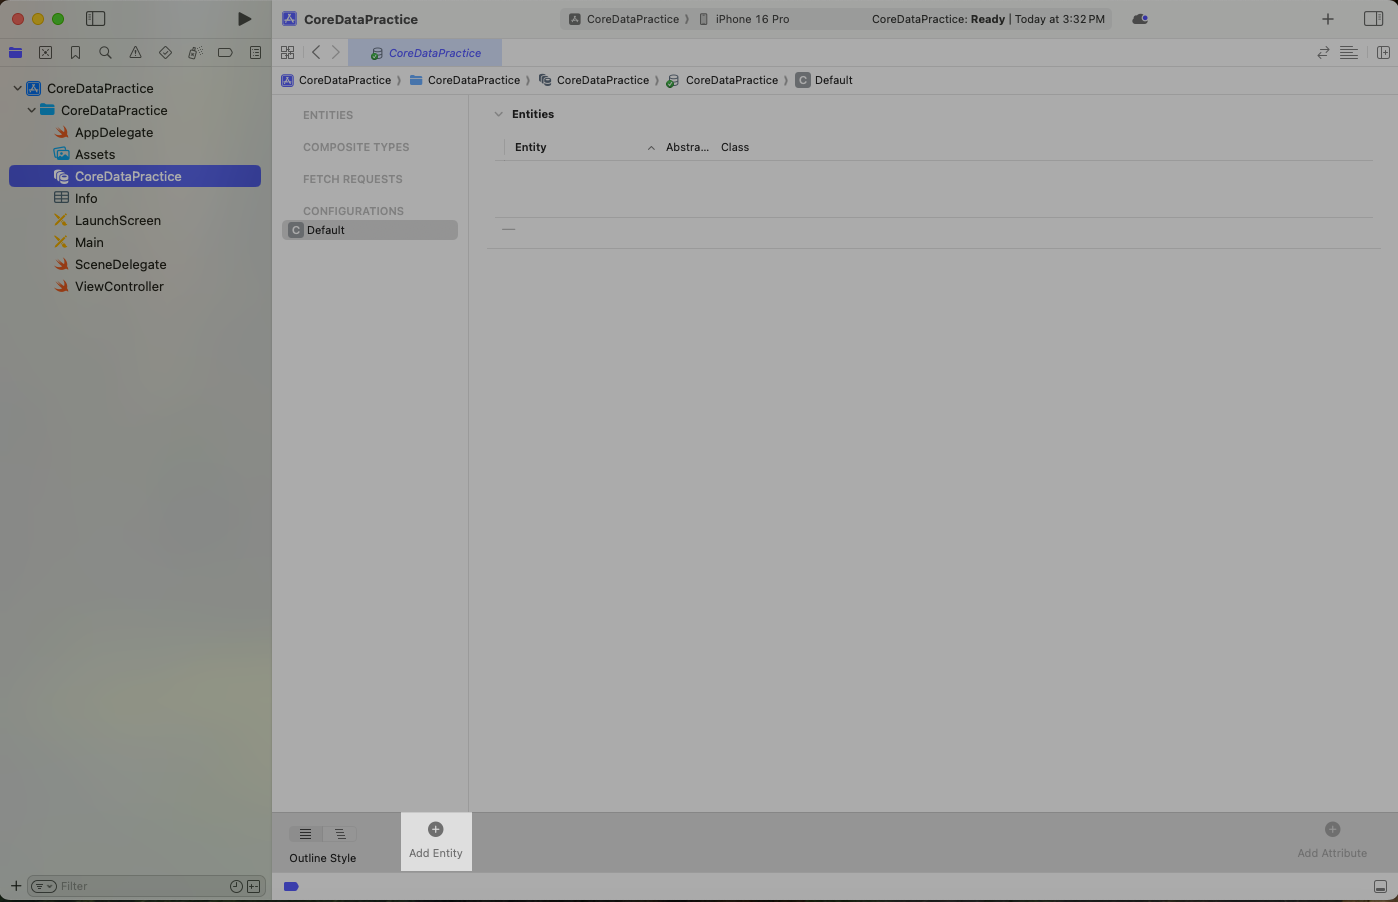Select the Default configuration in sidebar

370,230
